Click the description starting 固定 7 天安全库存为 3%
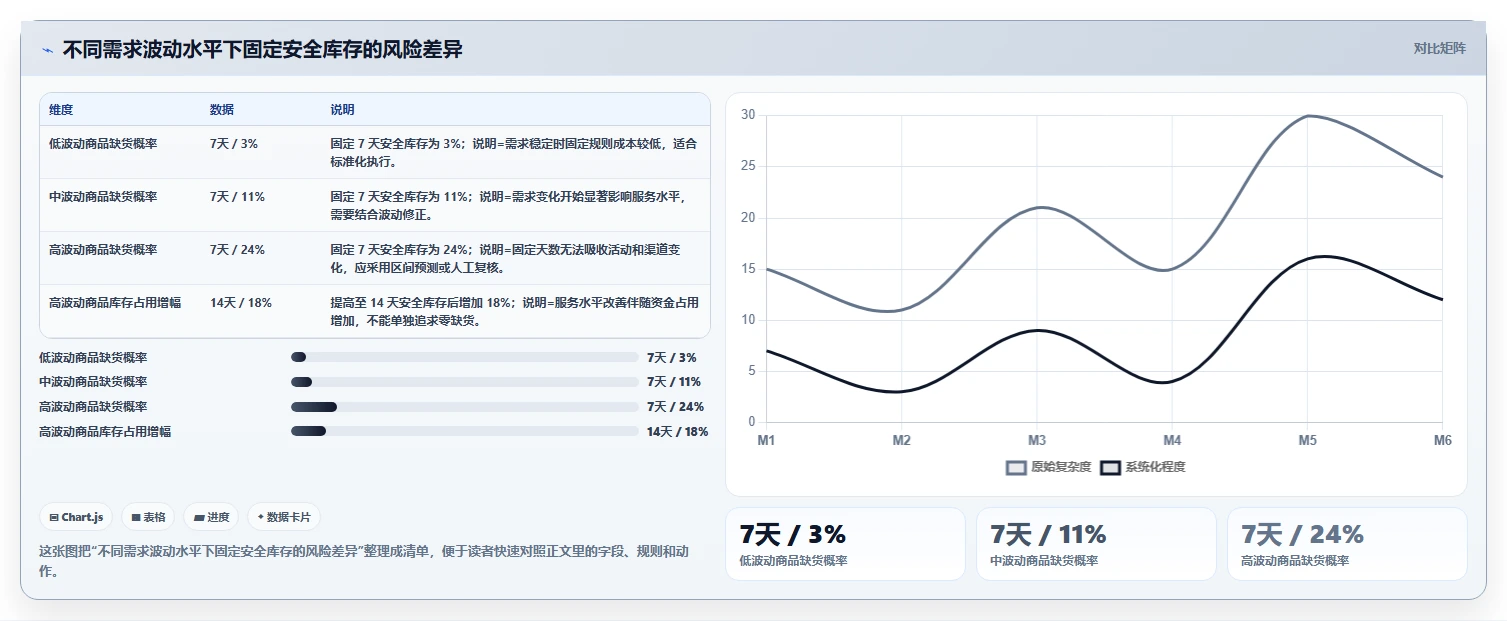The height and width of the screenshot is (621, 1507). point(514,153)
